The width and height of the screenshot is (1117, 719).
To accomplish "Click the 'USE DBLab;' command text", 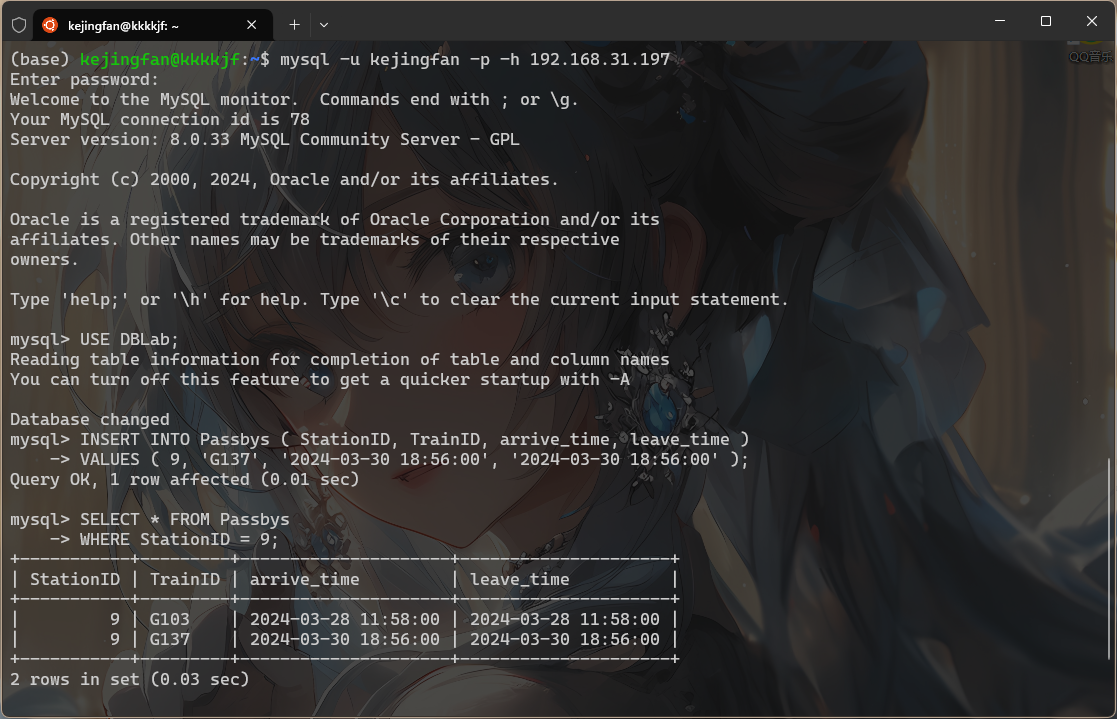I will pos(129,340).
